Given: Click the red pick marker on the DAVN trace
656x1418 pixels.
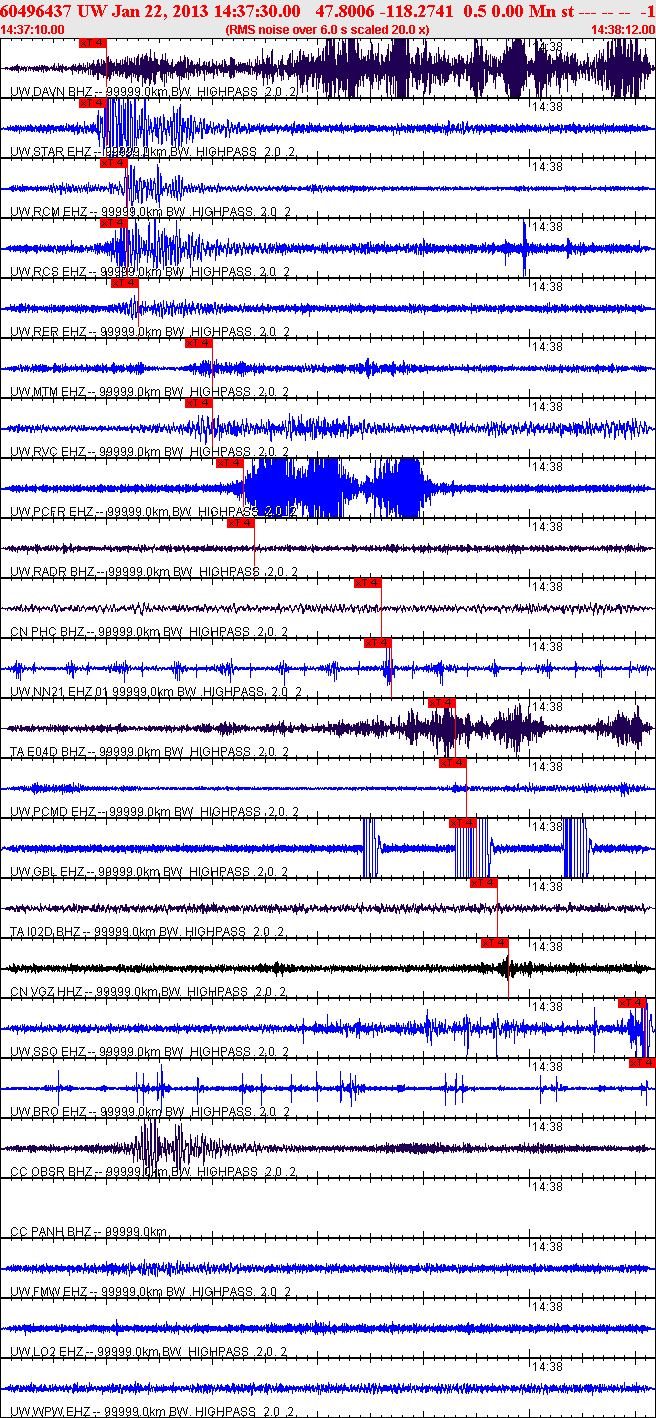Looking at the screenshot, I should click(91, 43).
